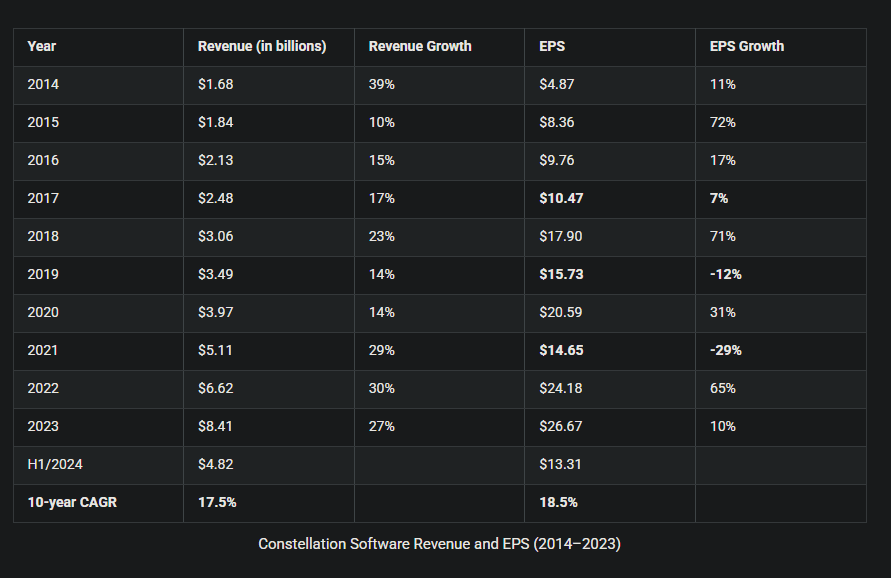Image resolution: width=891 pixels, height=578 pixels.
Task: Select the -29% EPS growth cell
Action: click(x=725, y=350)
